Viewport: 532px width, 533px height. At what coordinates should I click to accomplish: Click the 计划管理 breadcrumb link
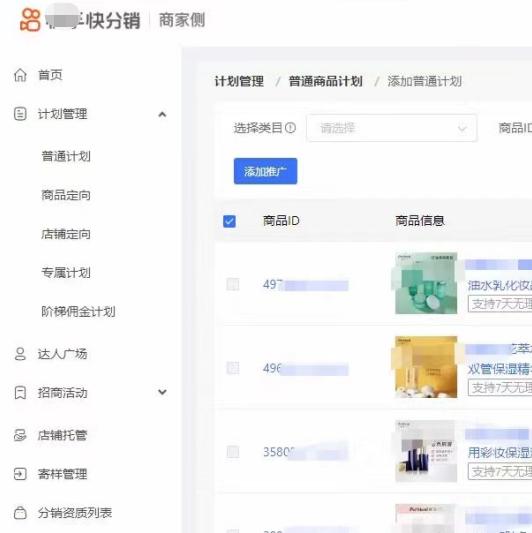(239, 81)
